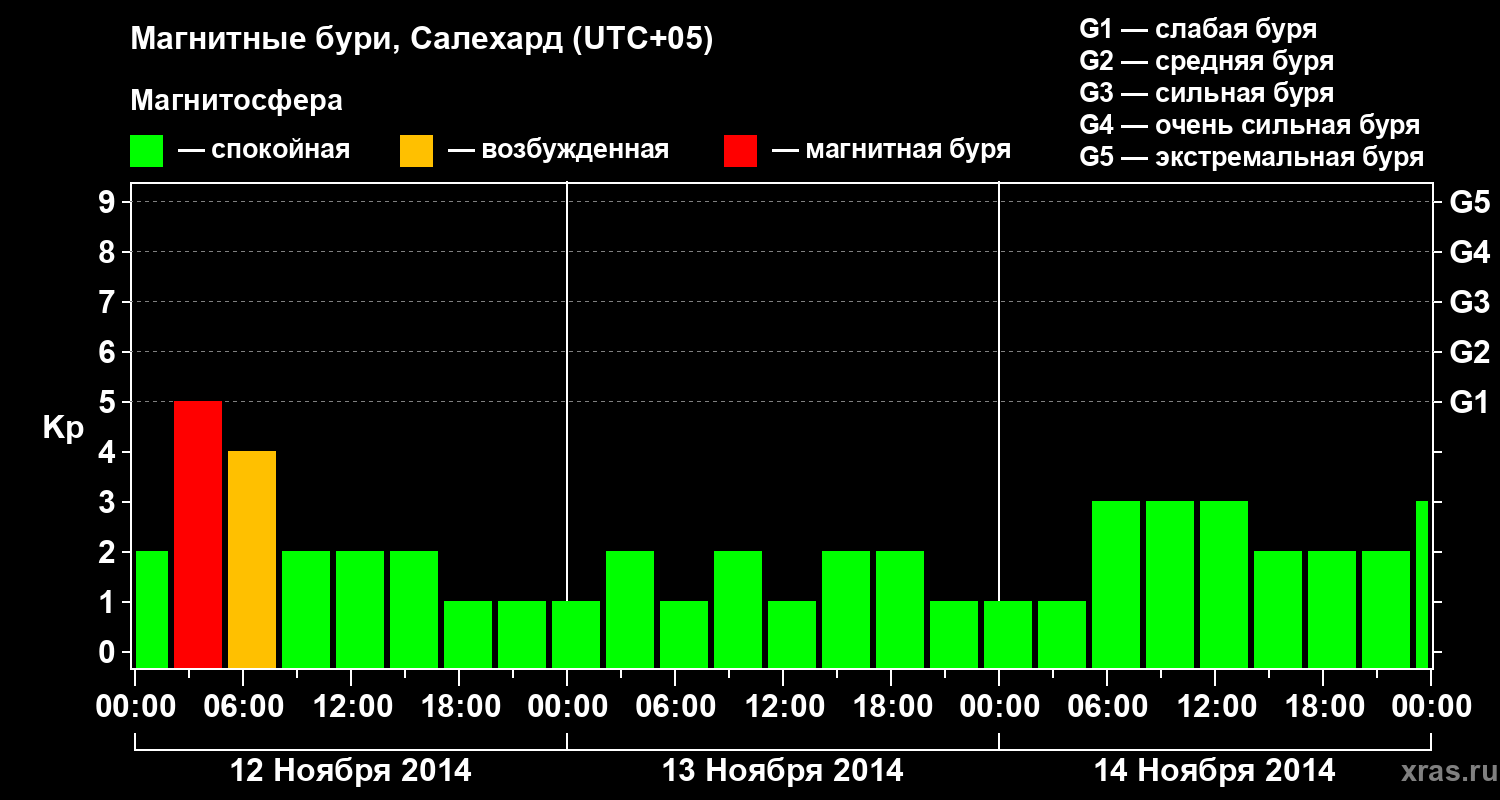The image size is (1500, 800).
Task: Click green bar spanning midnight 12–13 Ноября
Action: pos(576,635)
